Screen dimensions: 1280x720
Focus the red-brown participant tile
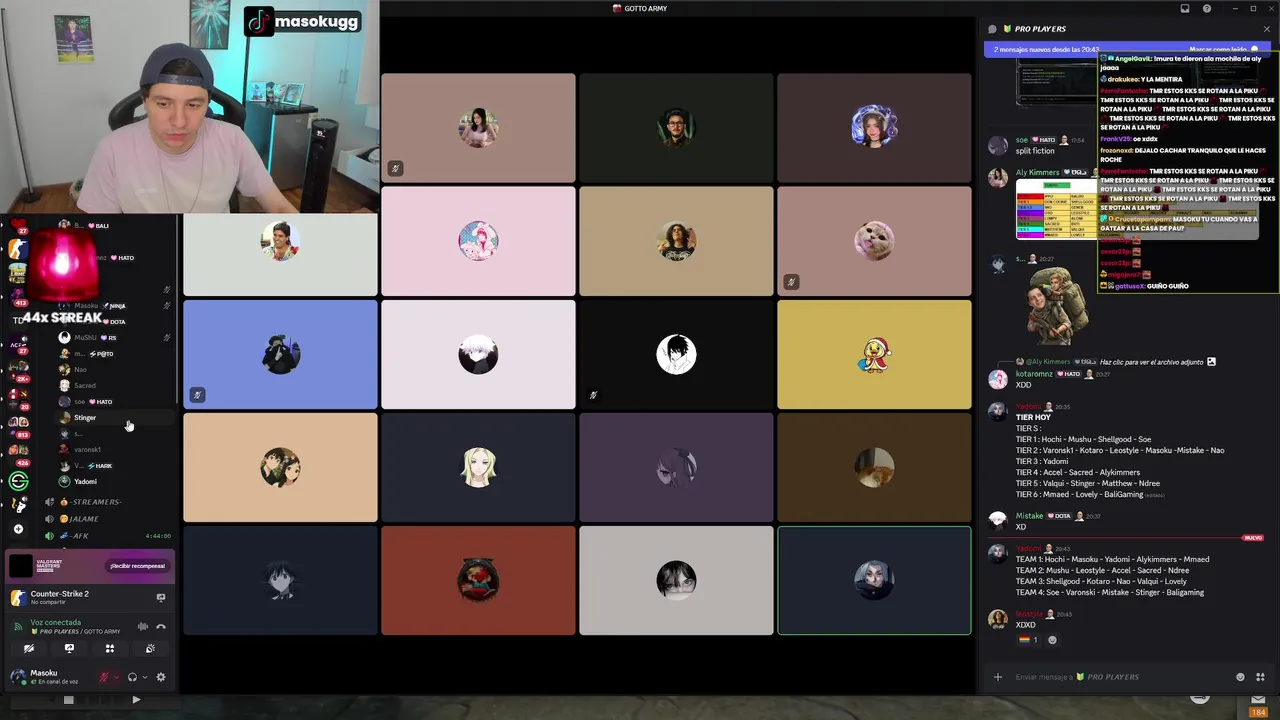[478, 581]
